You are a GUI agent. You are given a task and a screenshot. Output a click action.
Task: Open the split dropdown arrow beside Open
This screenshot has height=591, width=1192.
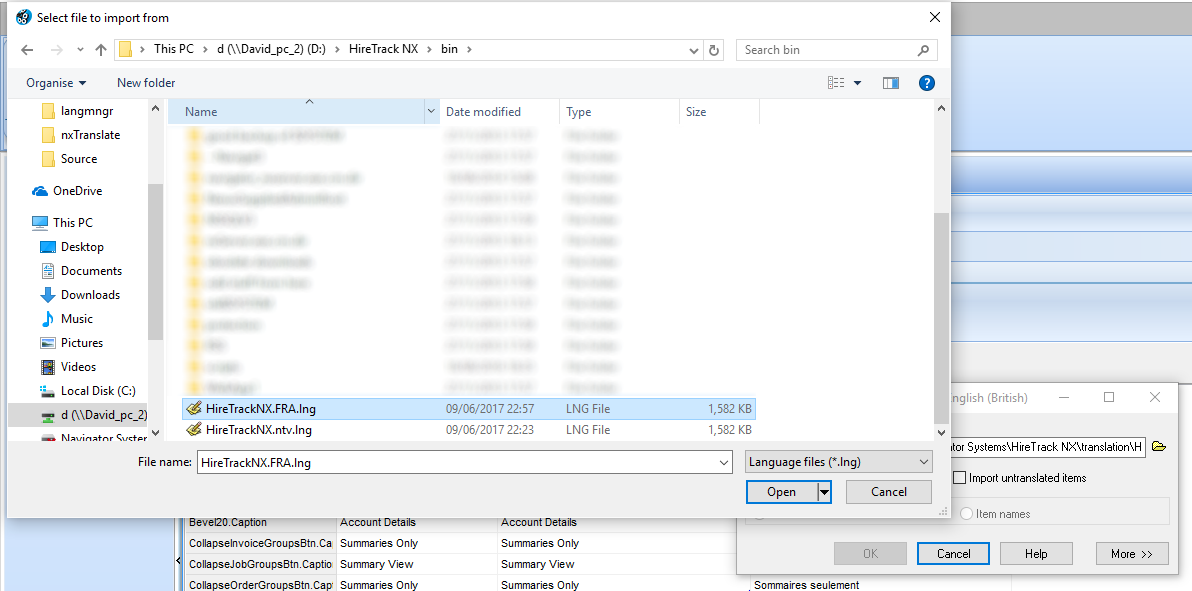(822, 491)
